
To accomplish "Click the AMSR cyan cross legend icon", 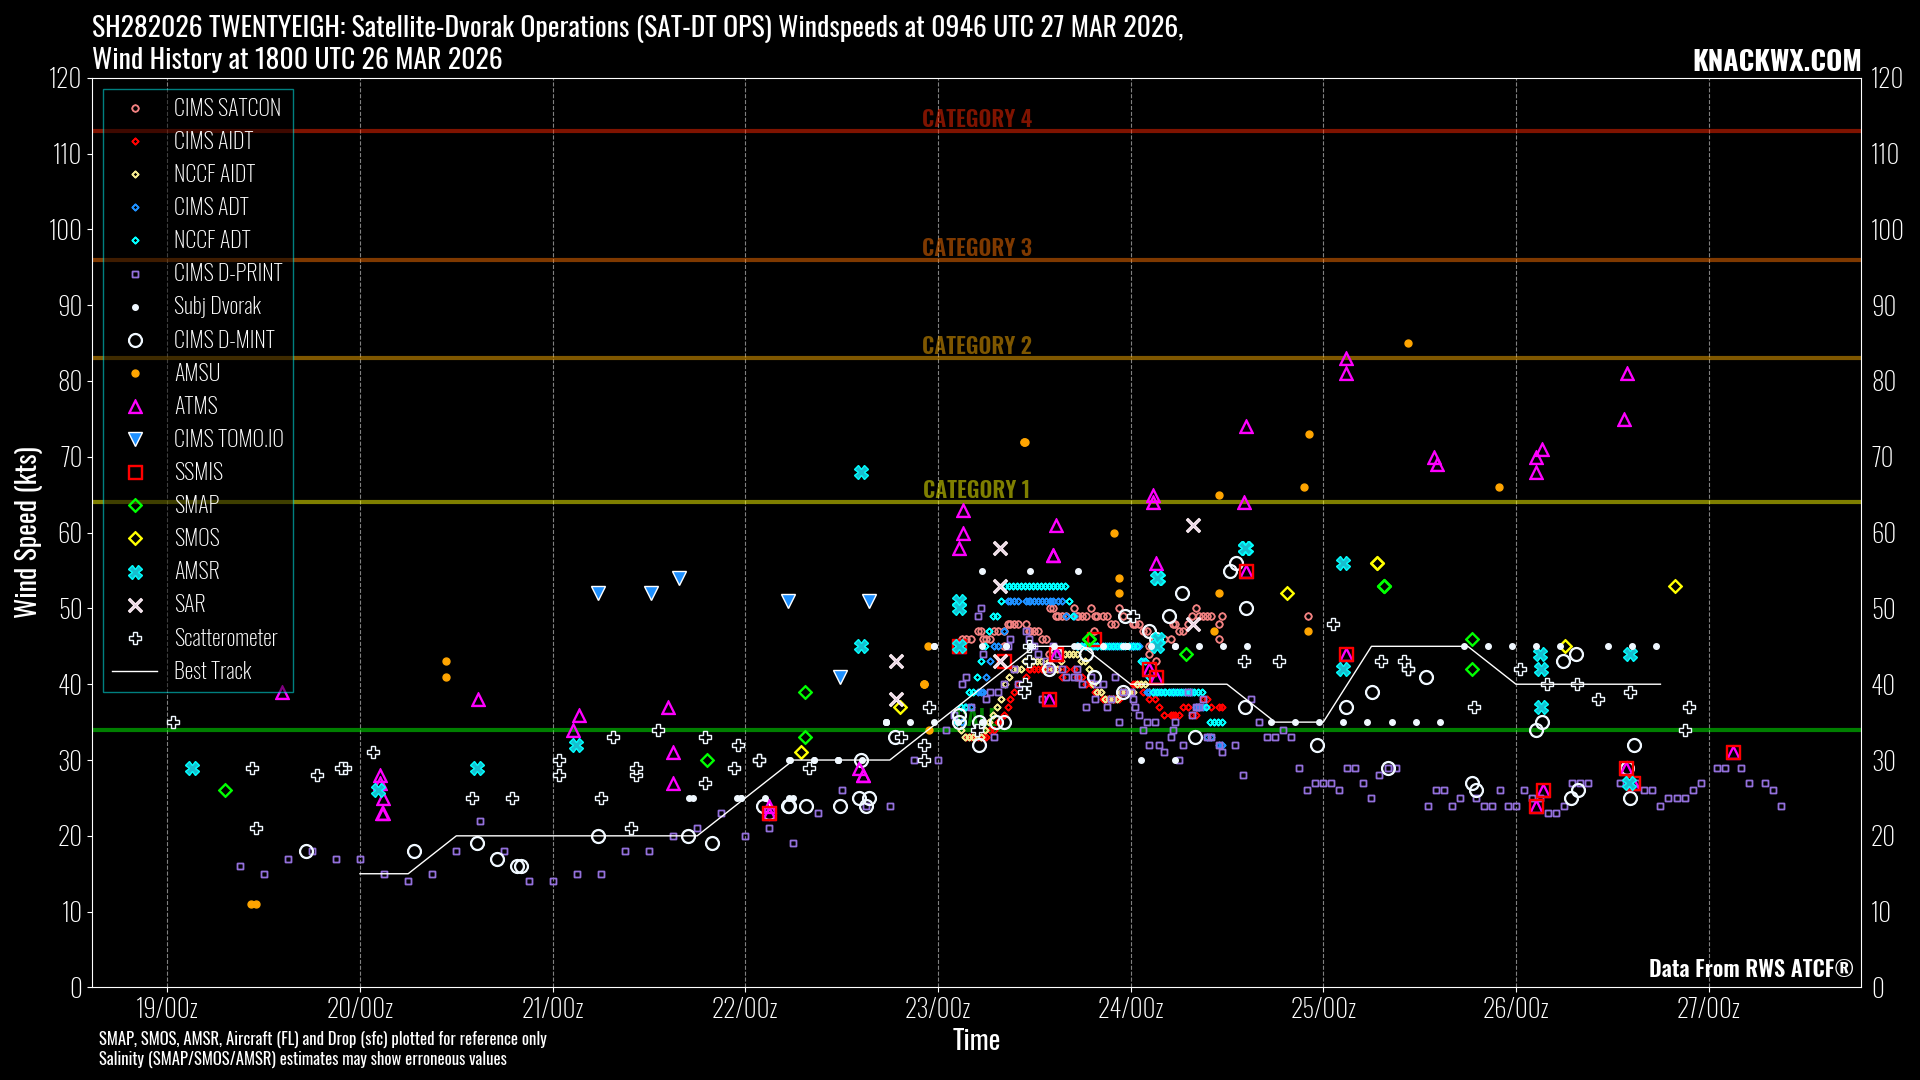I will [135, 572].
